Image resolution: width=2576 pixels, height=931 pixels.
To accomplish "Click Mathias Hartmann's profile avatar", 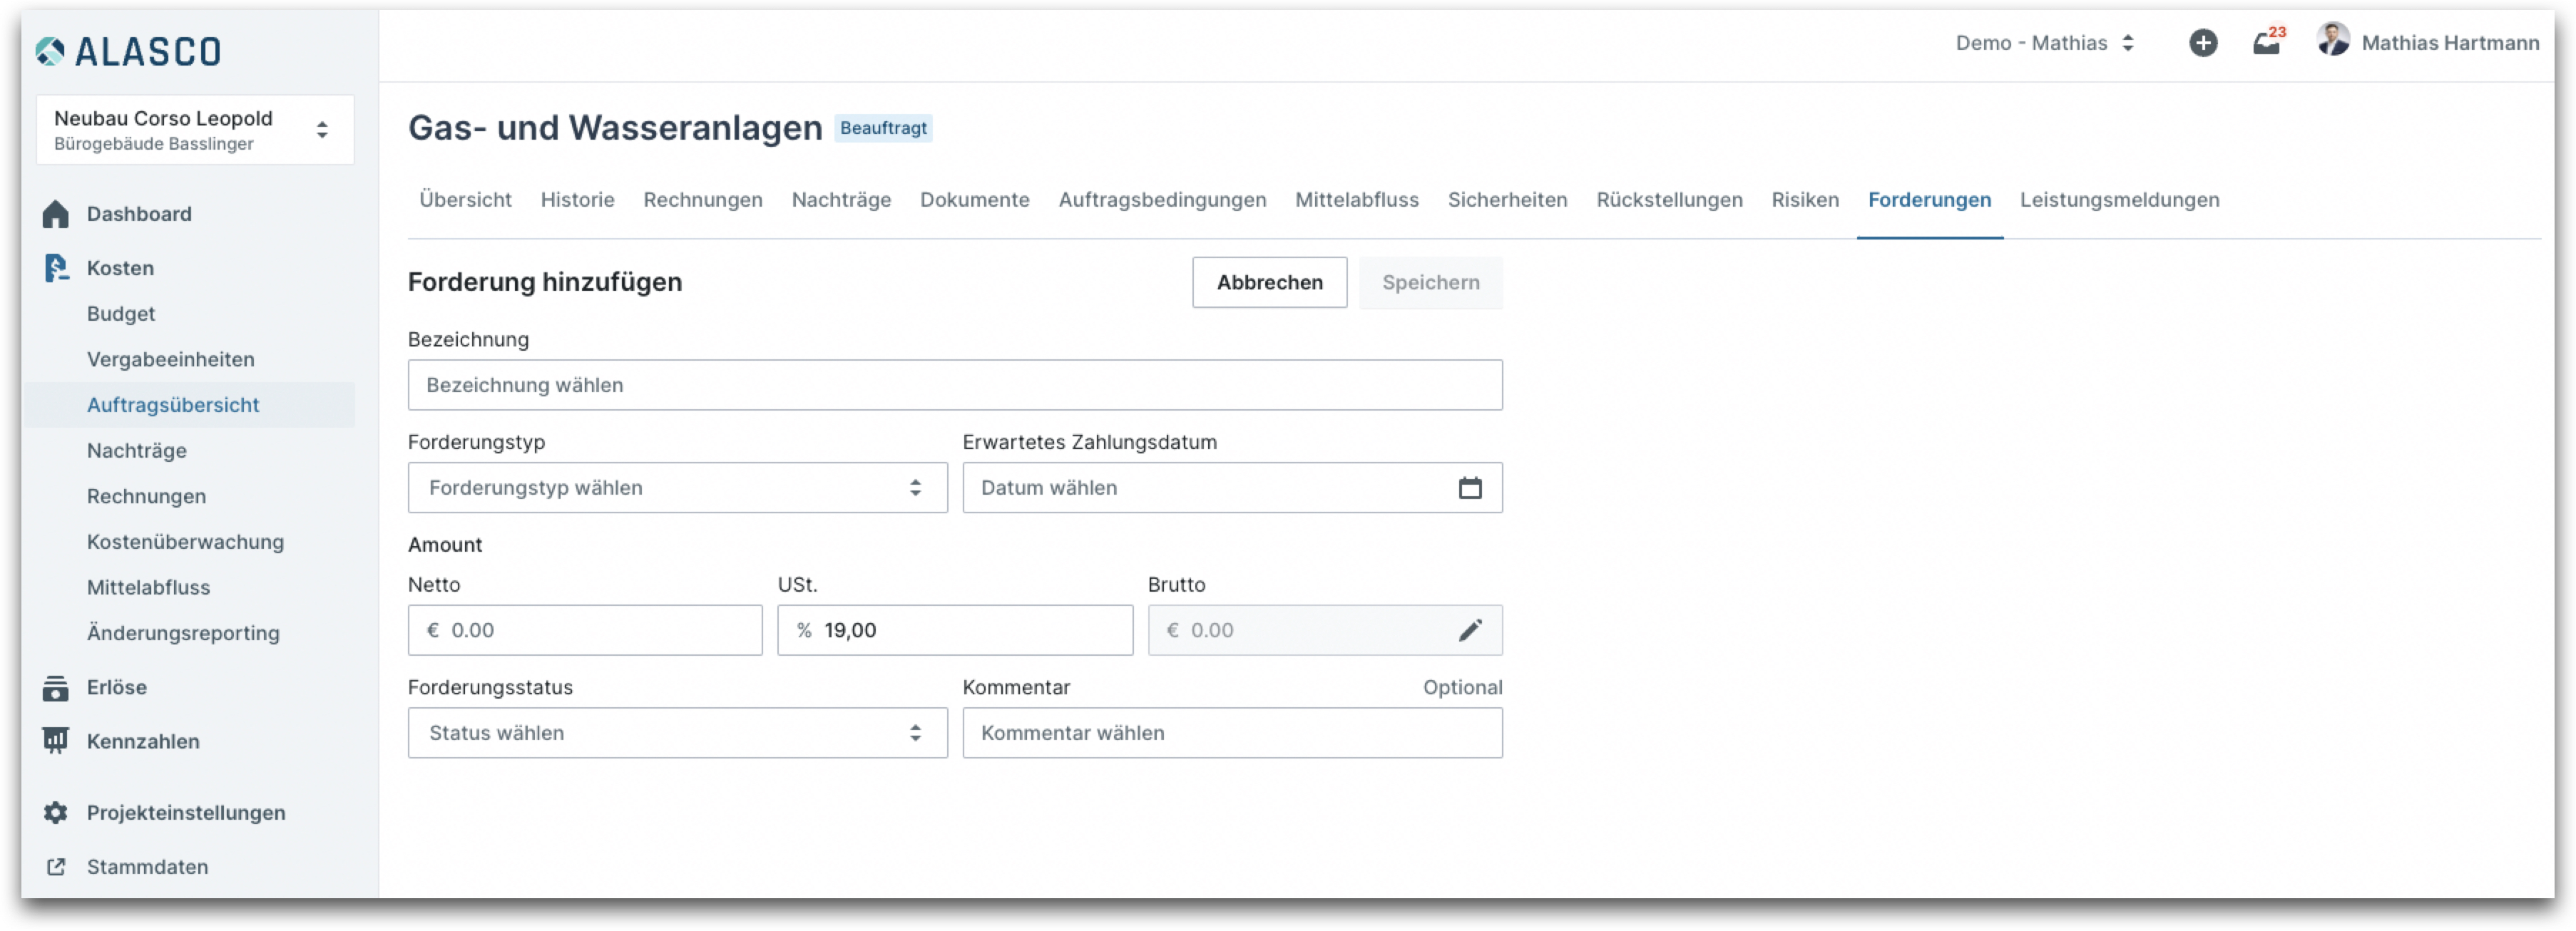I will point(2333,40).
